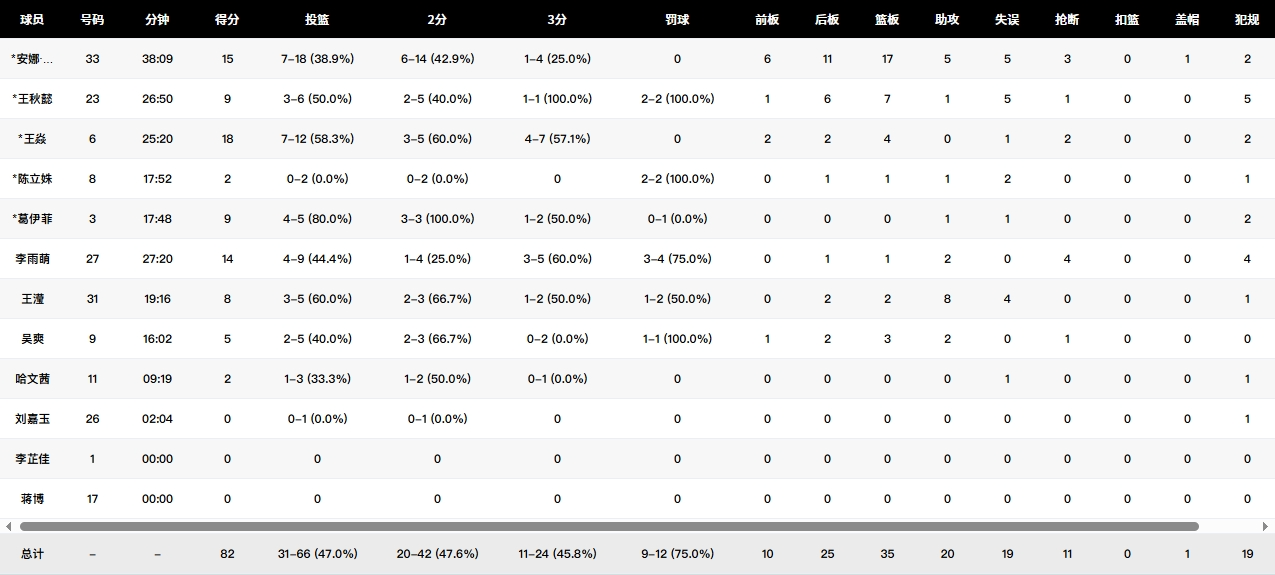Select player name 刘嘉玉

click(x=32, y=419)
